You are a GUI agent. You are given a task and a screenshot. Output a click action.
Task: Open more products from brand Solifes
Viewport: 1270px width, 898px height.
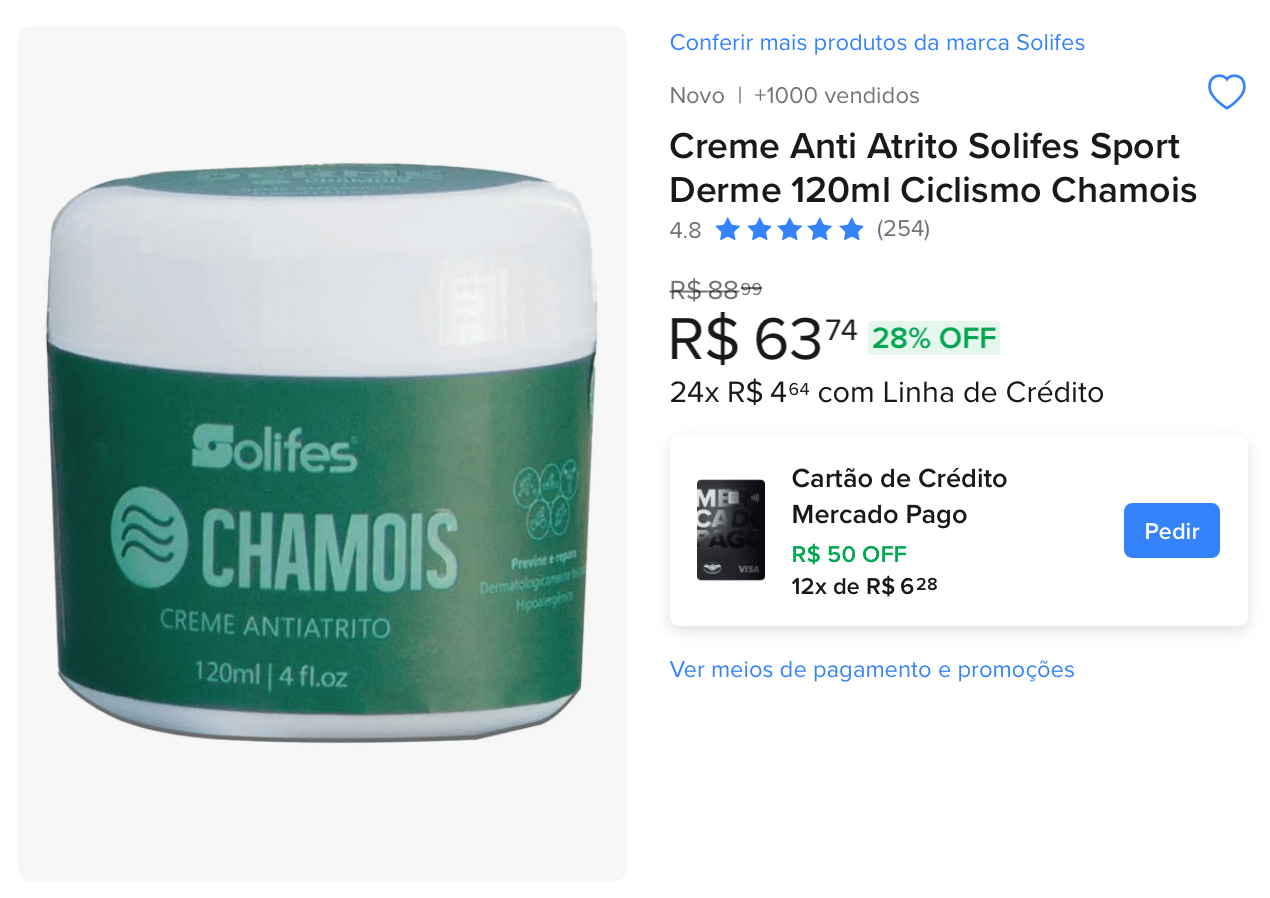(x=877, y=42)
